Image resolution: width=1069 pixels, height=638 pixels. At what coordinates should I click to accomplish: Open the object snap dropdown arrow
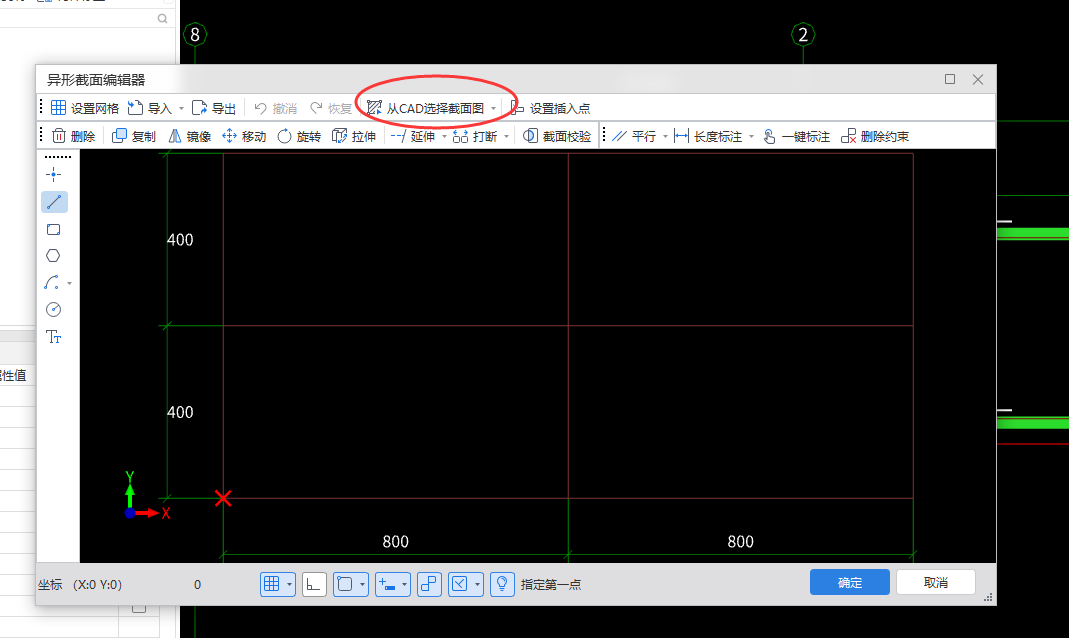click(x=363, y=584)
